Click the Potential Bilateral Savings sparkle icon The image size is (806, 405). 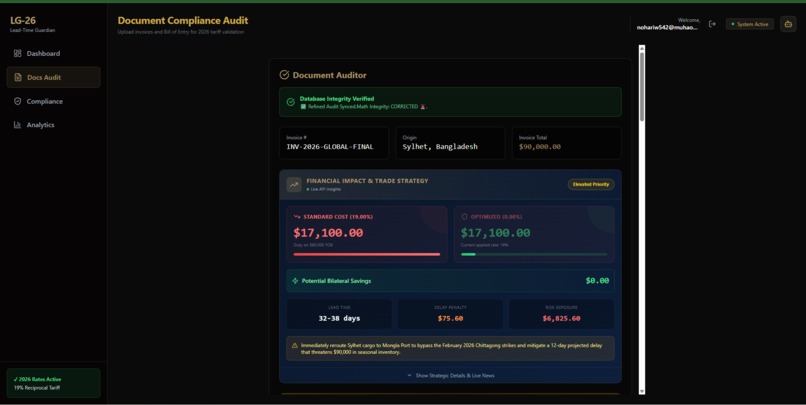[295, 281]
